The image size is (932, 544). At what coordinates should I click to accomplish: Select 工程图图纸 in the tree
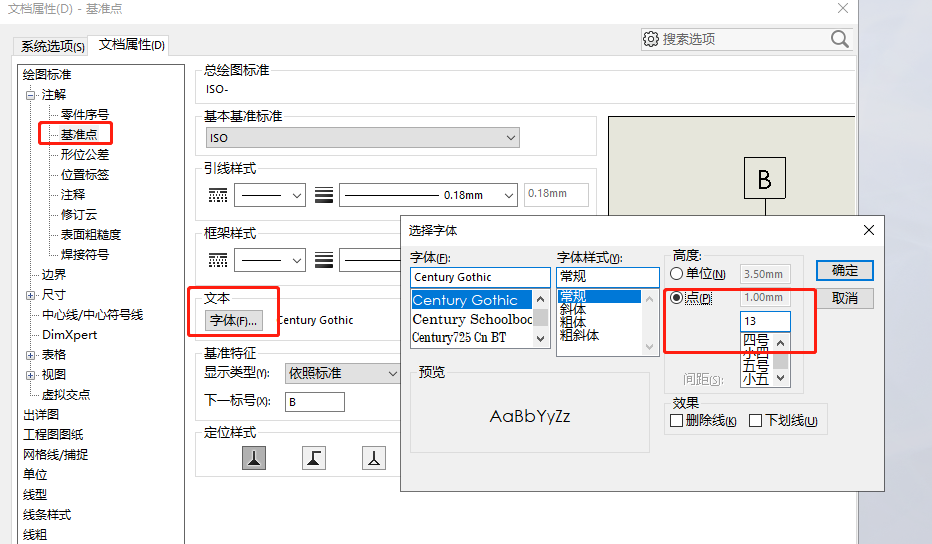tap(53, 435)
